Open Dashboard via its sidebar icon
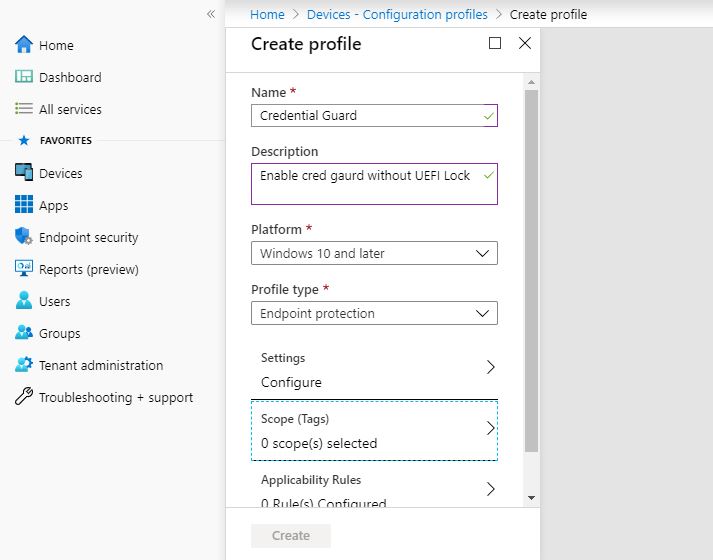This screenshot has height=560, width=713. [x=24, y=77]
